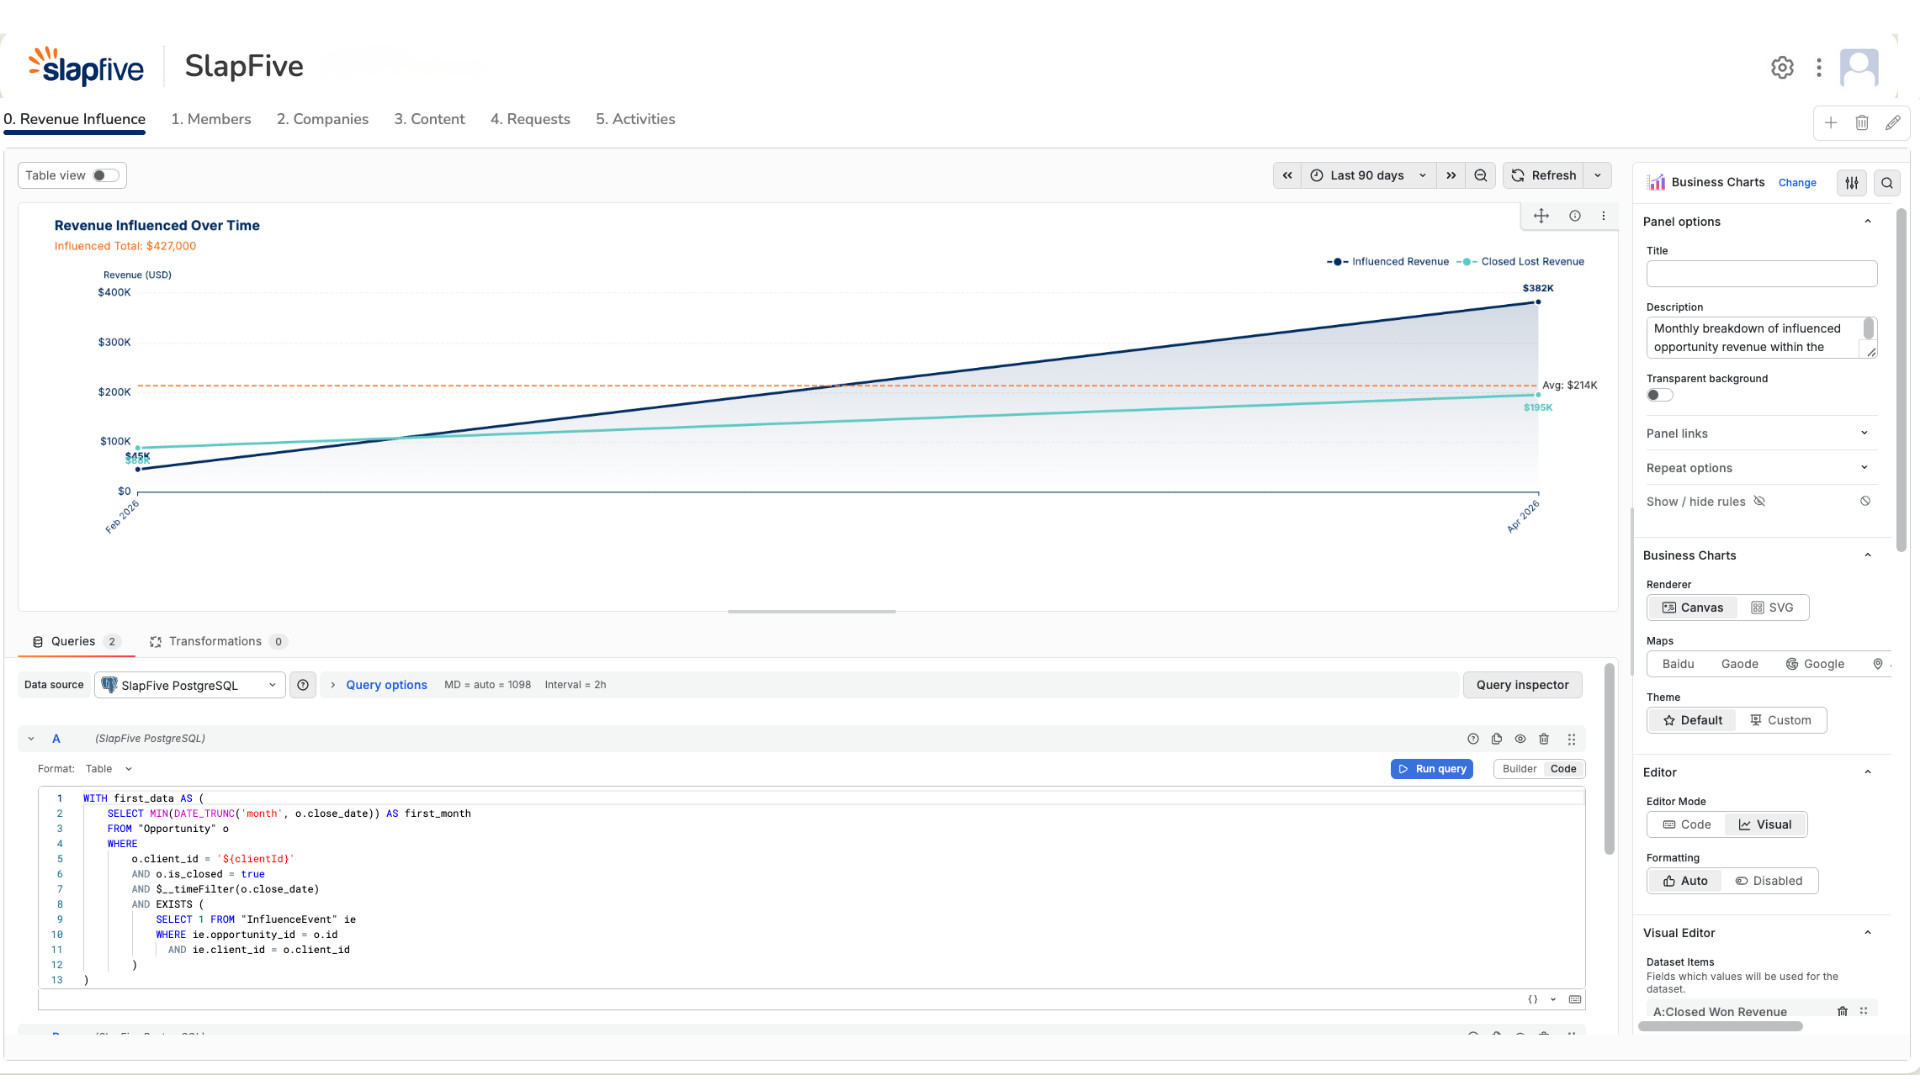Open the chart panel three-dot menu
The width and height of the screenshot is (1920, 1080).
point(1604,216)
